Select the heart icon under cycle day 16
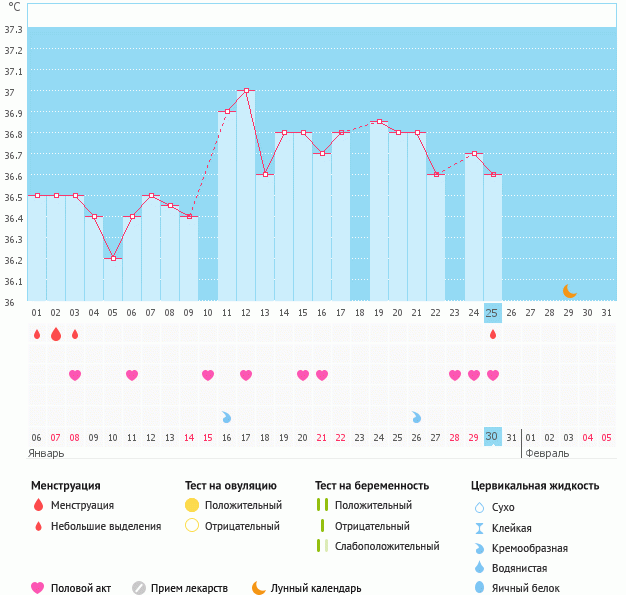 (322, 375)
